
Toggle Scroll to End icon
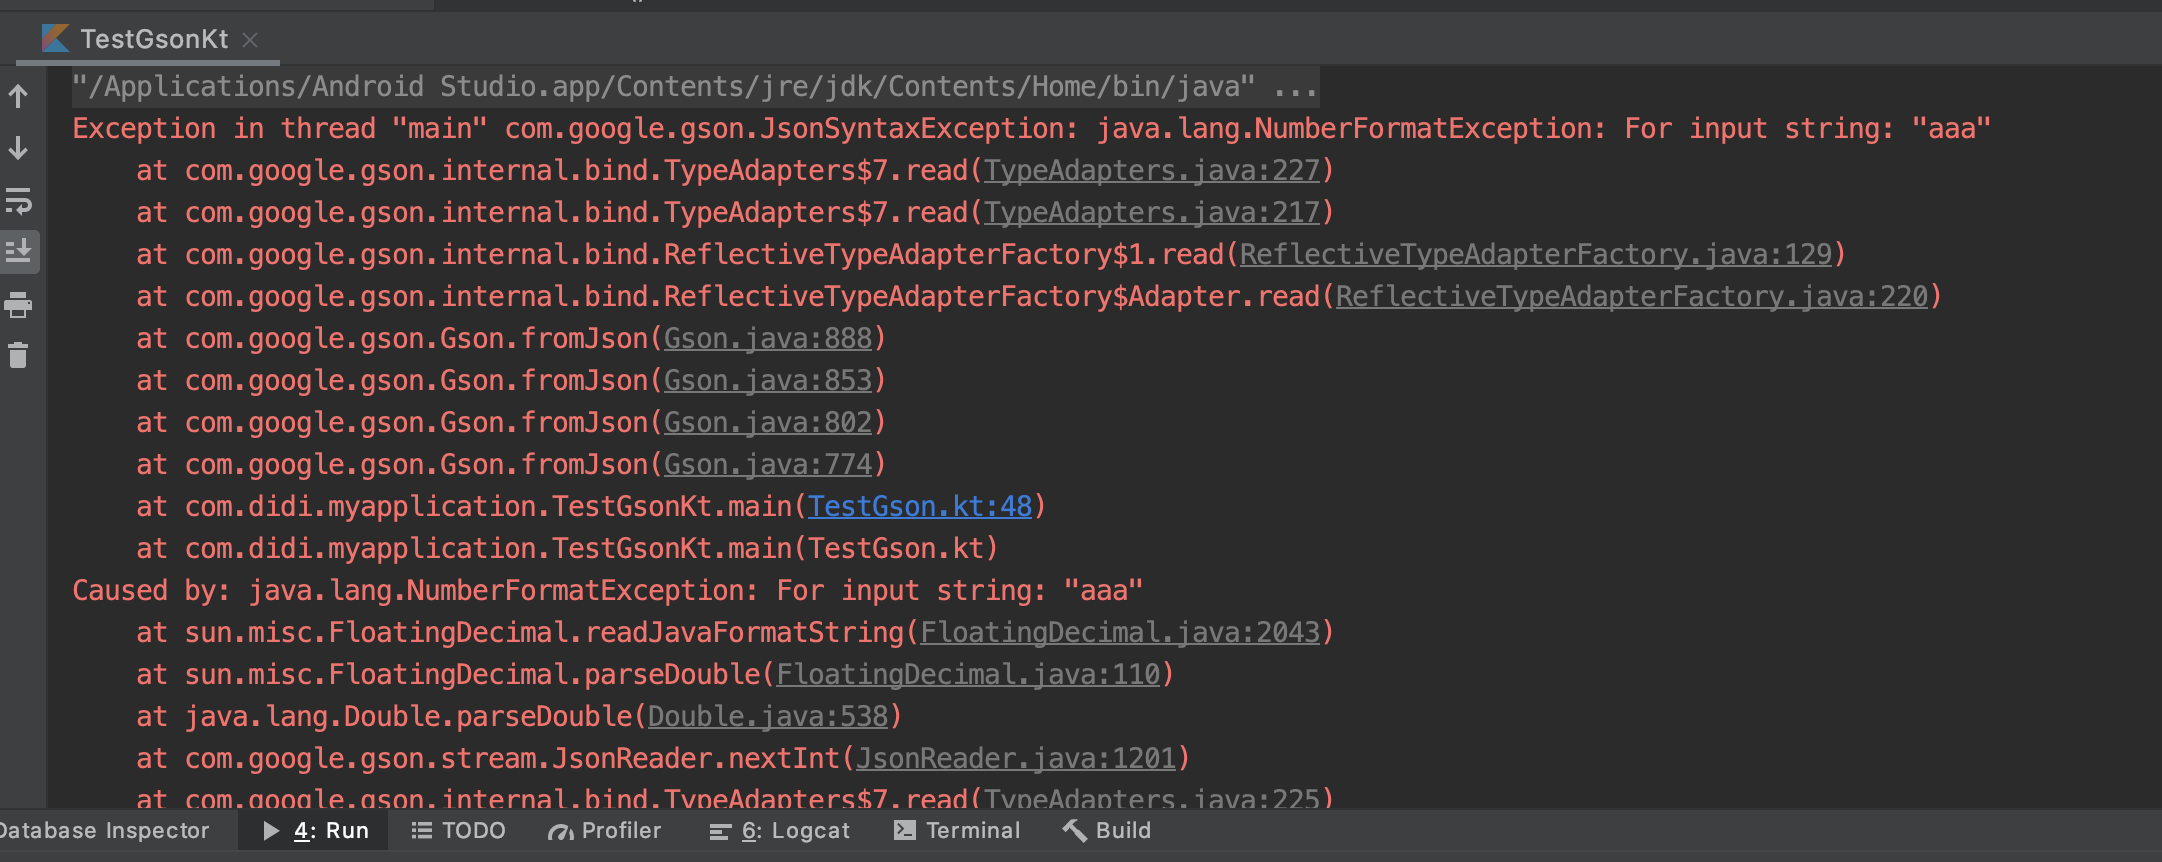coord(18,251)
